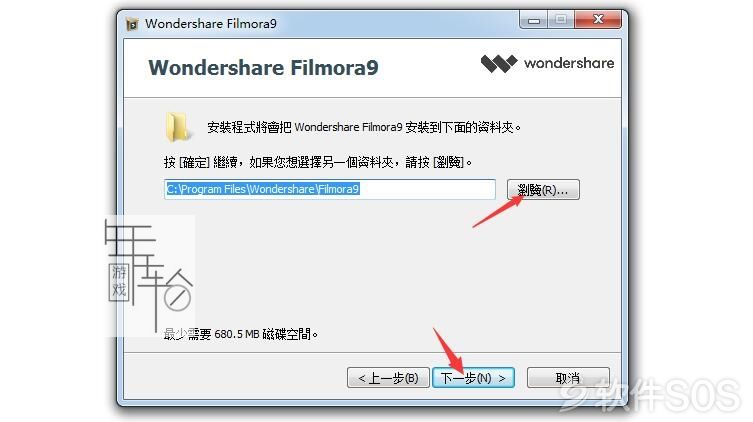Close the Filmora9 installer with the red X
This screenshot has height=422, width=753.
[598, 20]
